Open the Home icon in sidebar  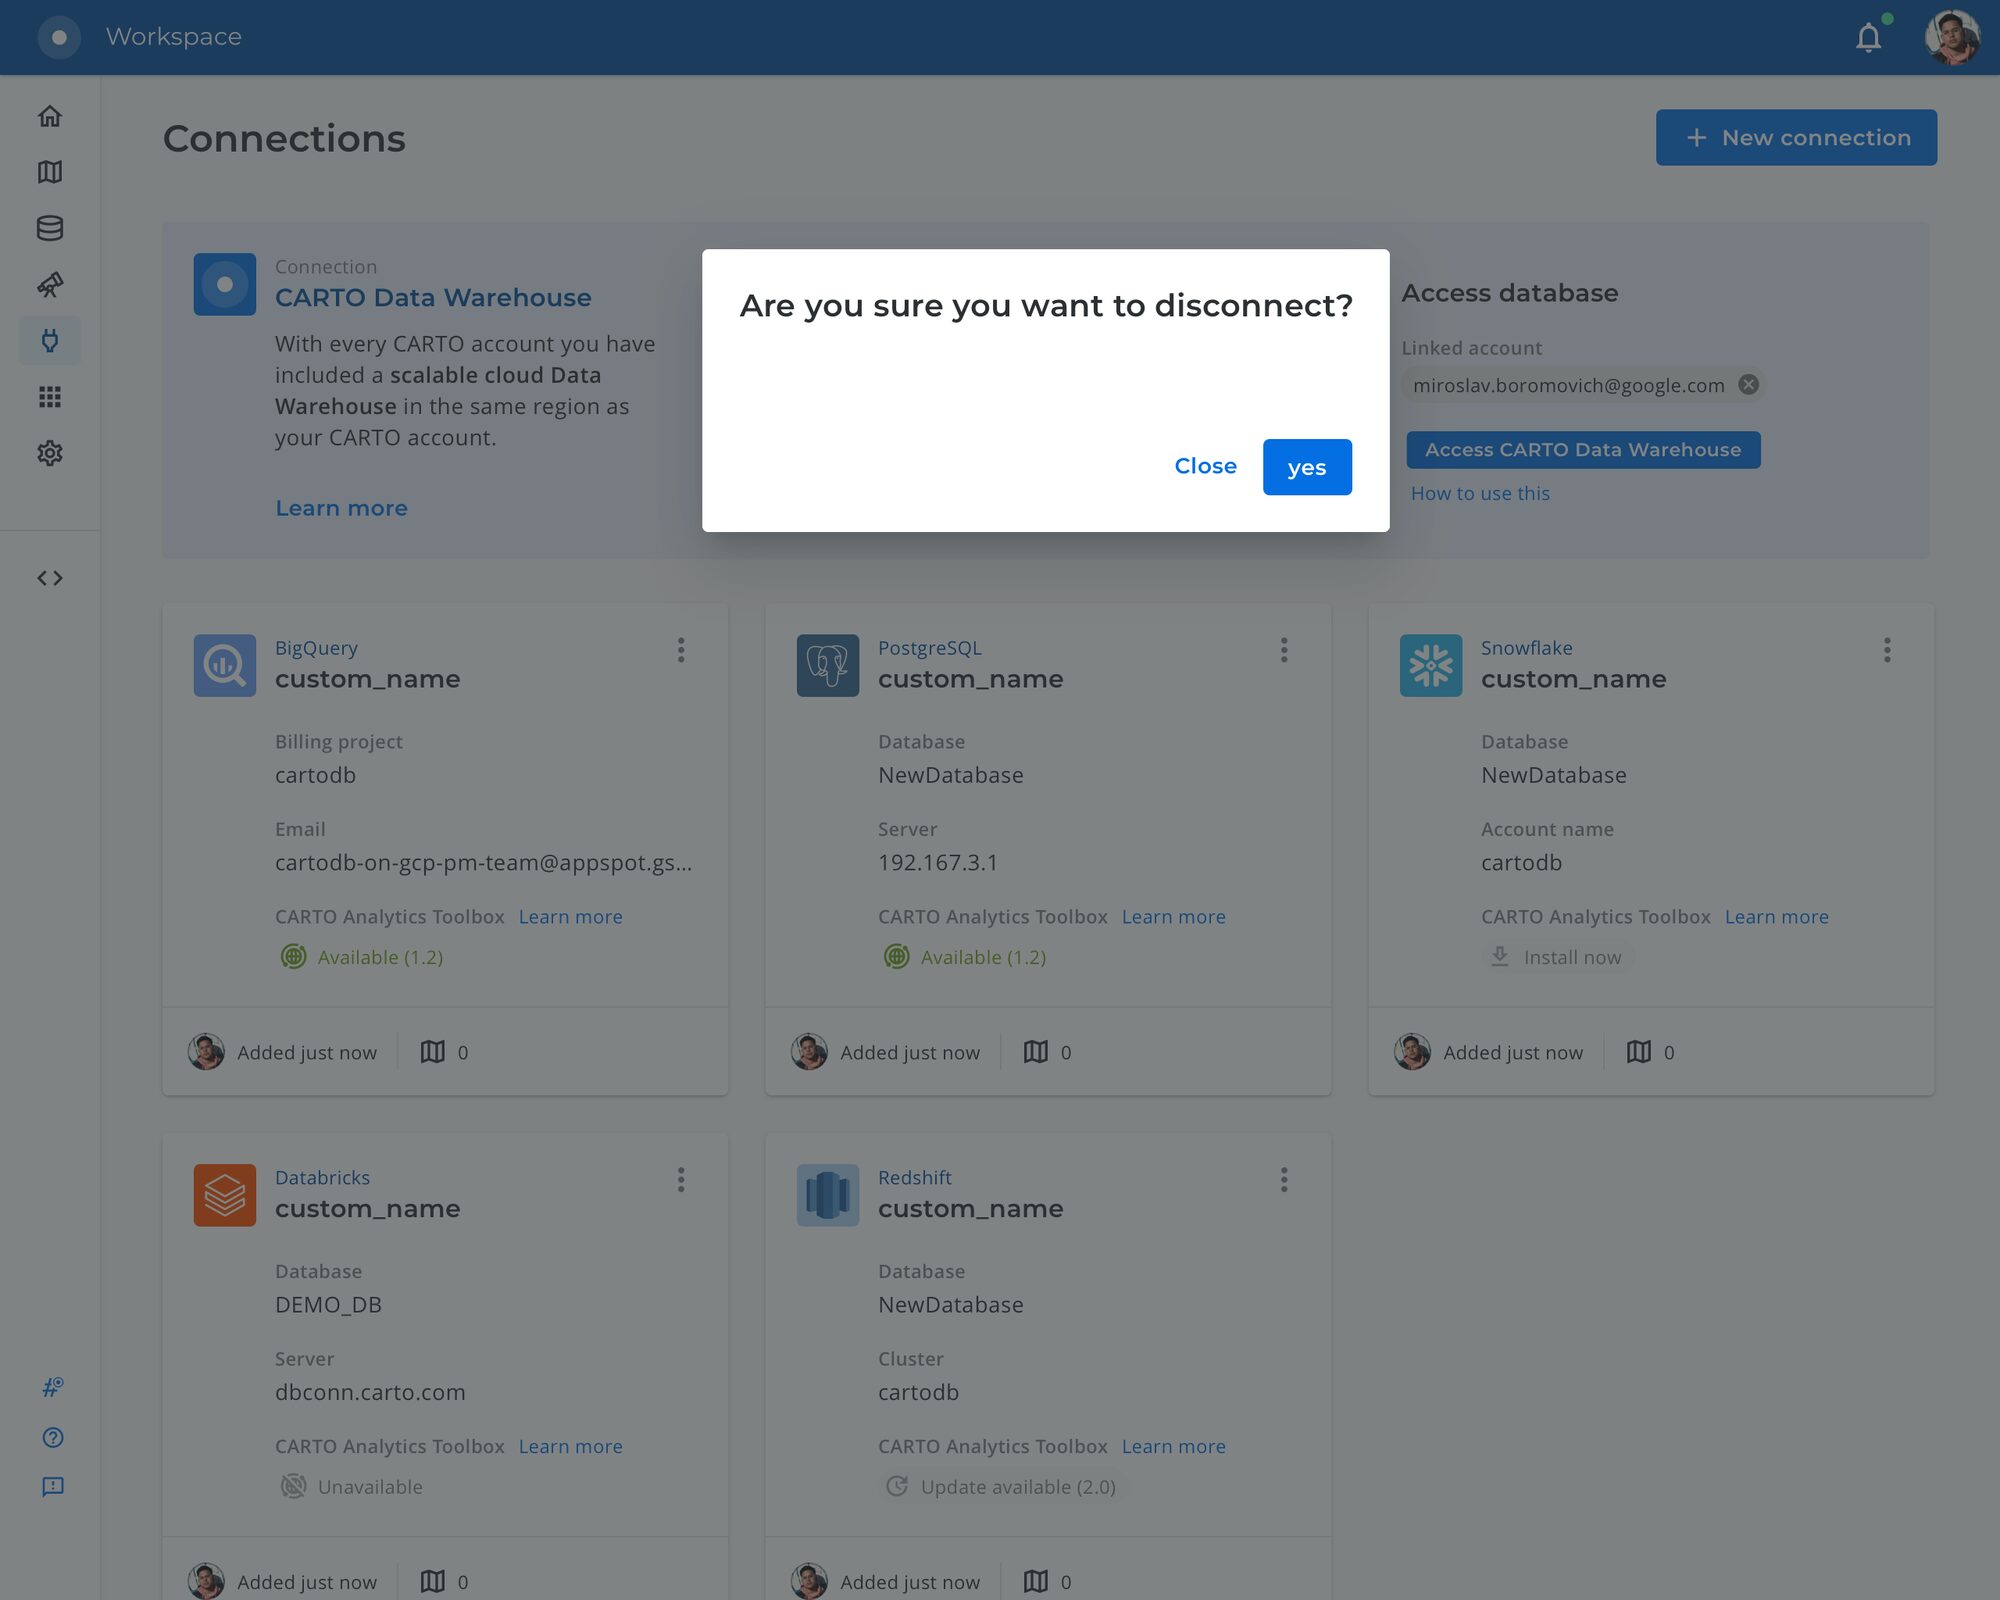click(50, 116)
